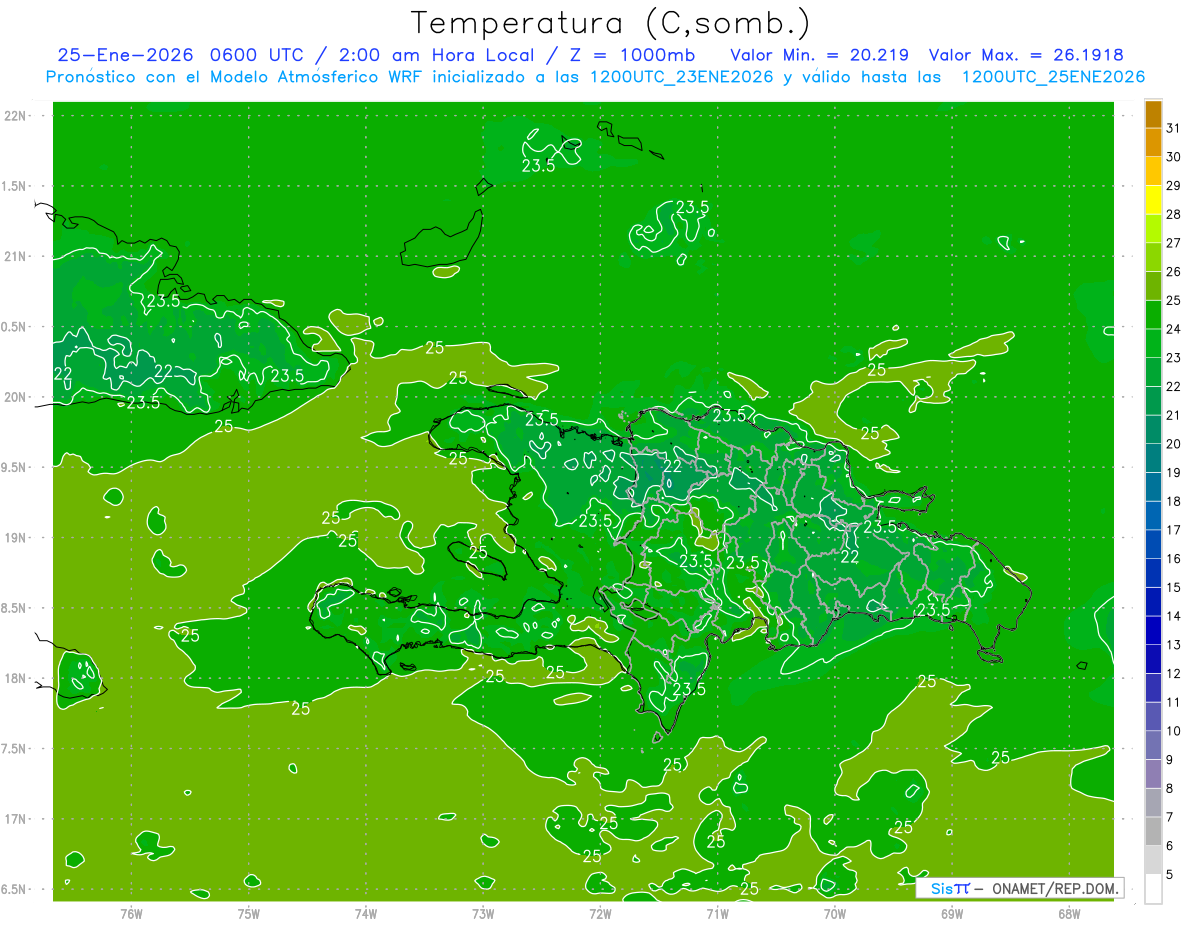Pick the orange swatch between 30 and 31
The image size is (1200, 927).
click(1153, 143)
